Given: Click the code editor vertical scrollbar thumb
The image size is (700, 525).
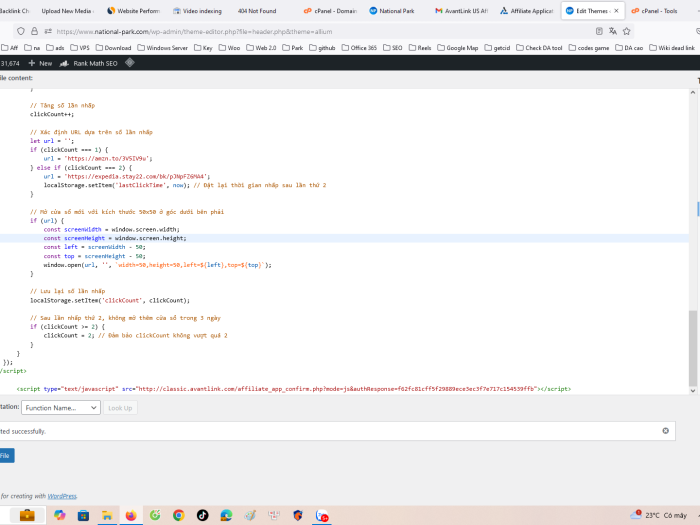Looking at the screenshot, I should pos(693,348).
